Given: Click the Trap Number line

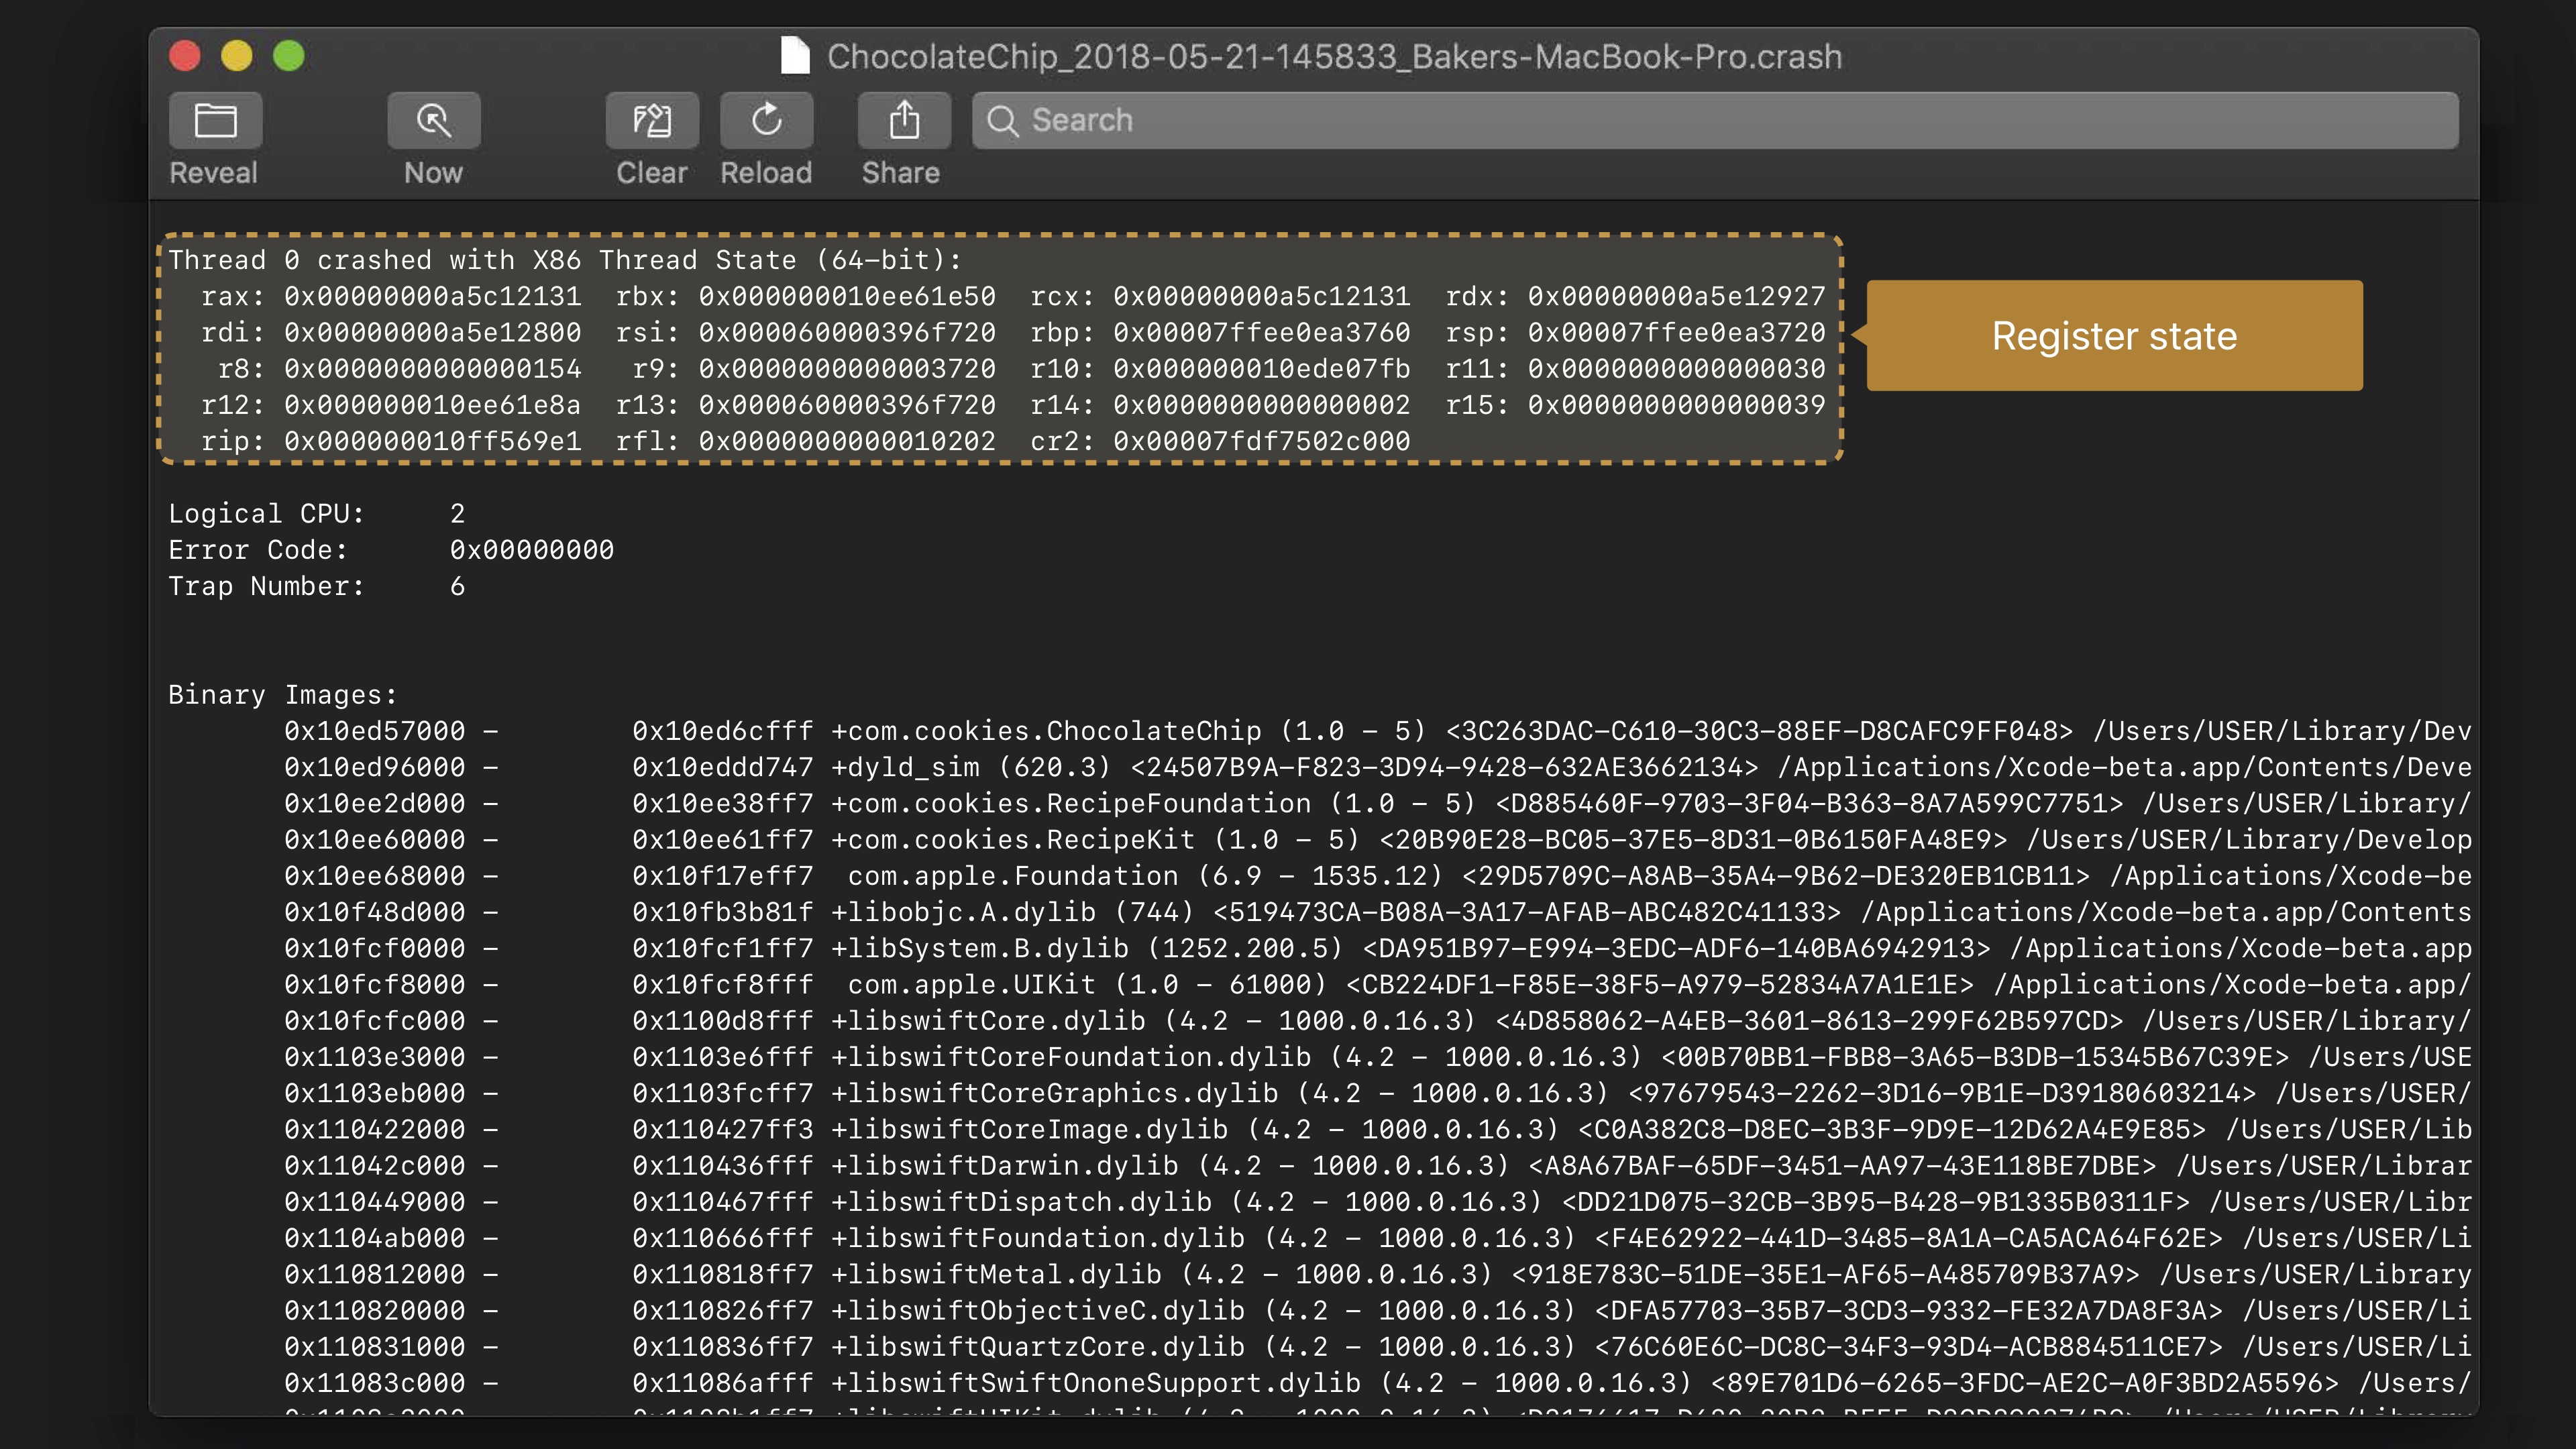Looking at the screenshot, I should [316, 586].
